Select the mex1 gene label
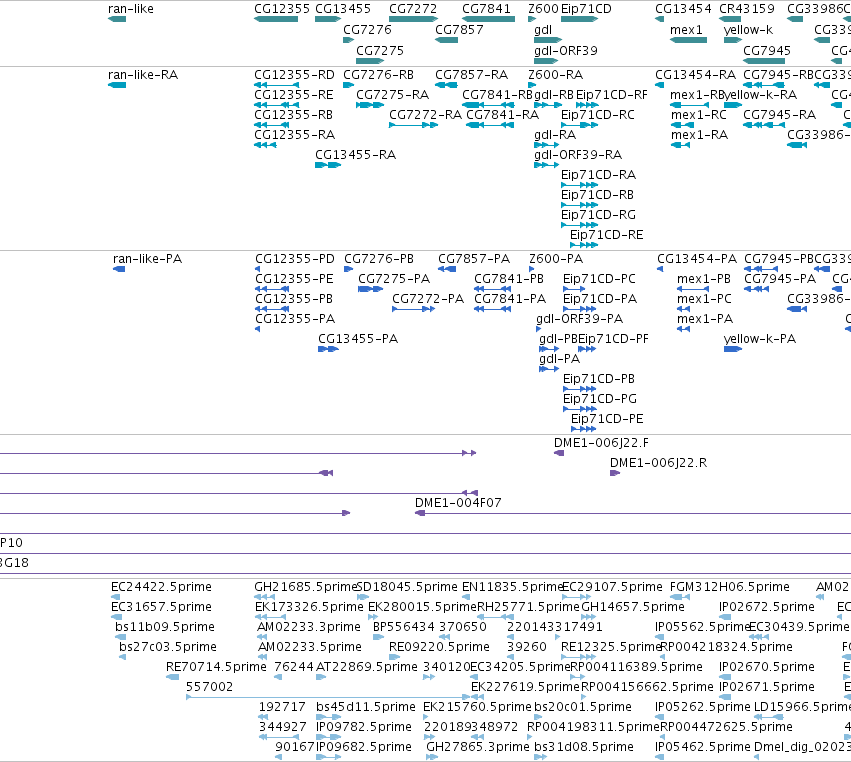Viewport: 851px width, 762px height. pyautogui.click(x=686, y=30)
